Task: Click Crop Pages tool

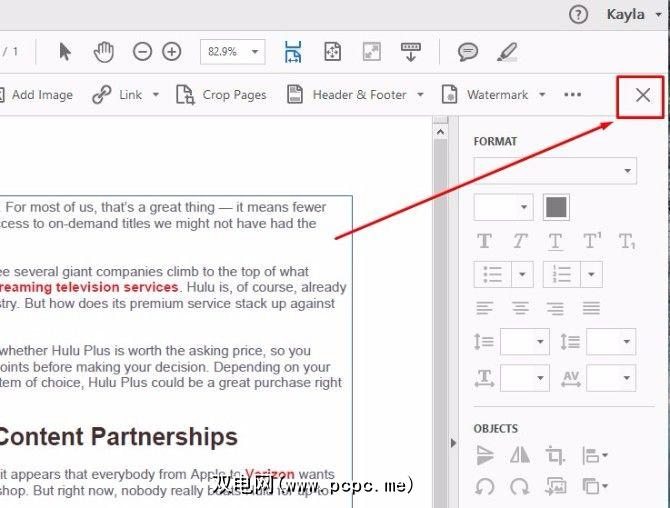Action: click(221, 95)
